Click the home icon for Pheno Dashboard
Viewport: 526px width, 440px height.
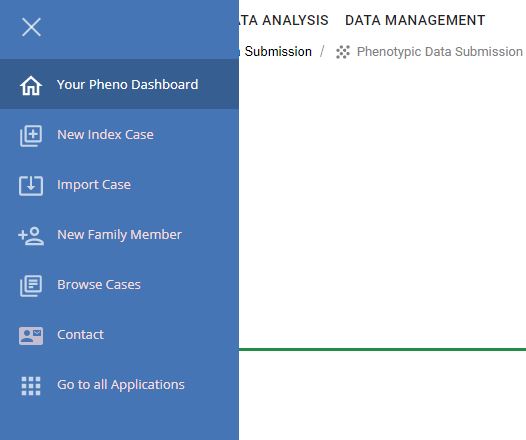[31, 86]
